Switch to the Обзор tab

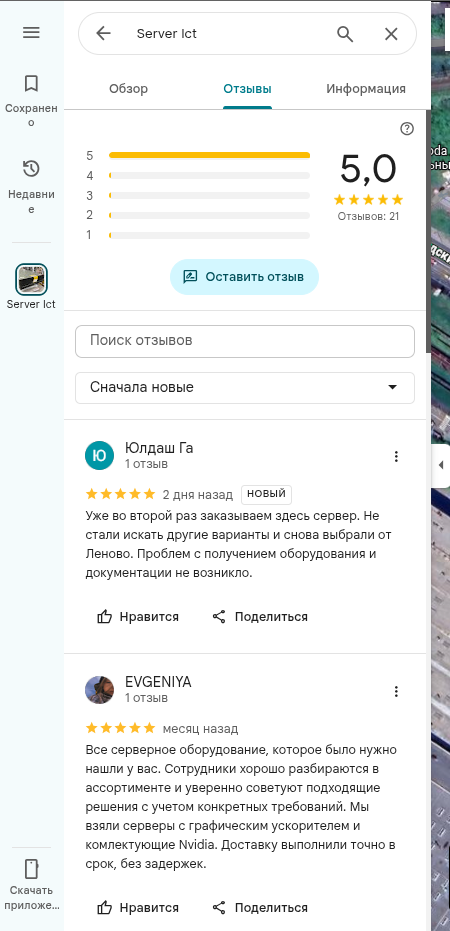[128, 89]
